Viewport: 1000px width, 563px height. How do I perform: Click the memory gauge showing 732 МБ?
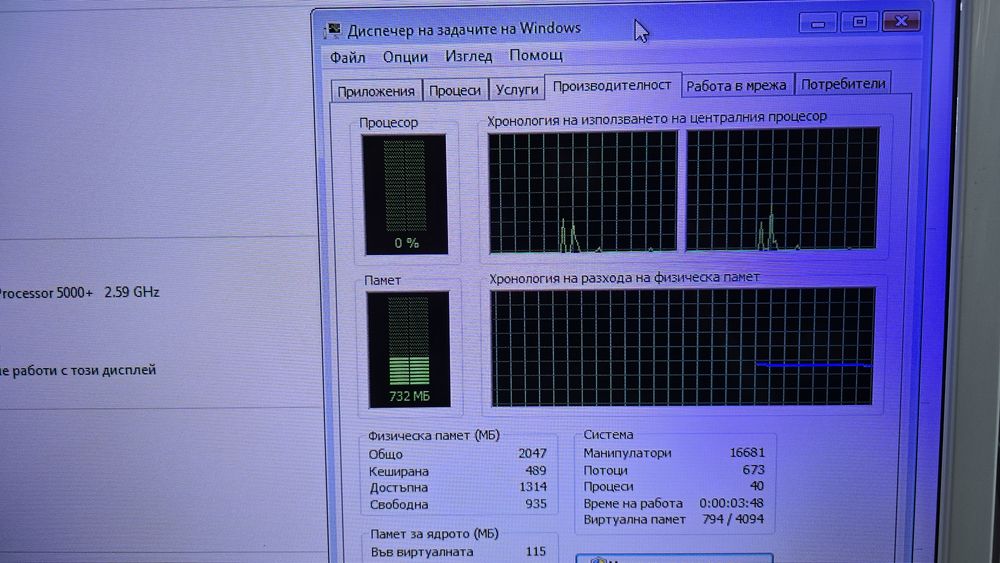pyautogui.click(x=409, y=349)
